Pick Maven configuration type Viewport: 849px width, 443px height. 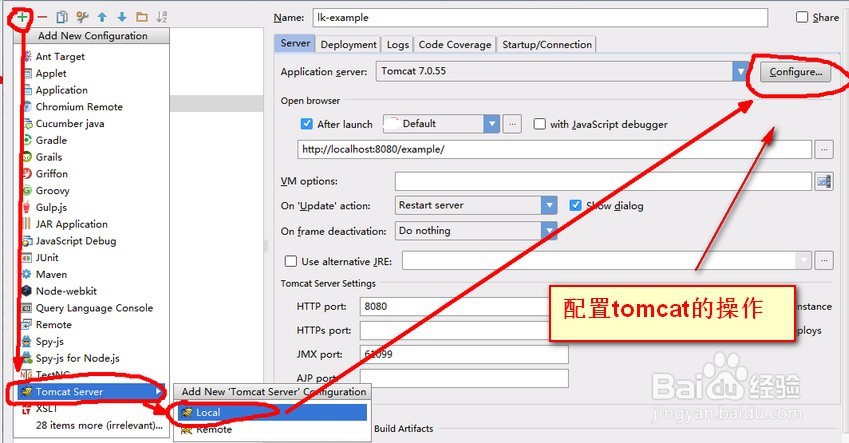pyautogui.click(x=51, y=275)
